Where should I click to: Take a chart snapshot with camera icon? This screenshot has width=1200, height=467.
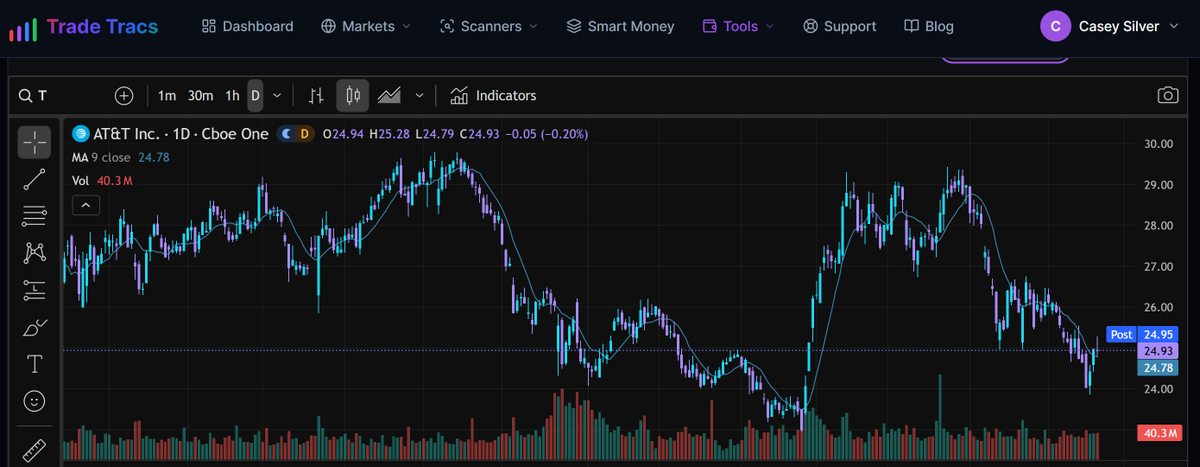(1167, 96)
